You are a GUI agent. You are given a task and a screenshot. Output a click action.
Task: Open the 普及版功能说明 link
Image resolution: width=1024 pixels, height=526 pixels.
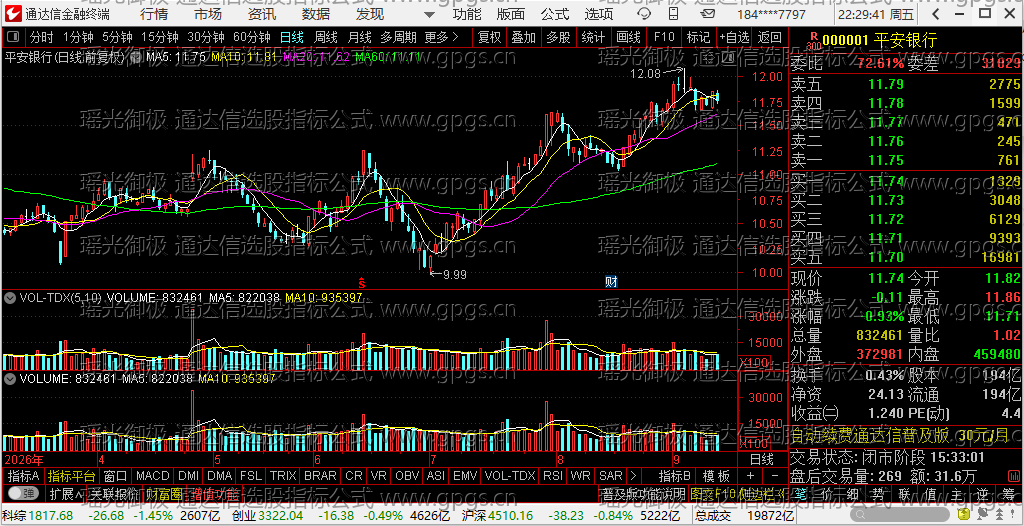(x=643, y=493)
